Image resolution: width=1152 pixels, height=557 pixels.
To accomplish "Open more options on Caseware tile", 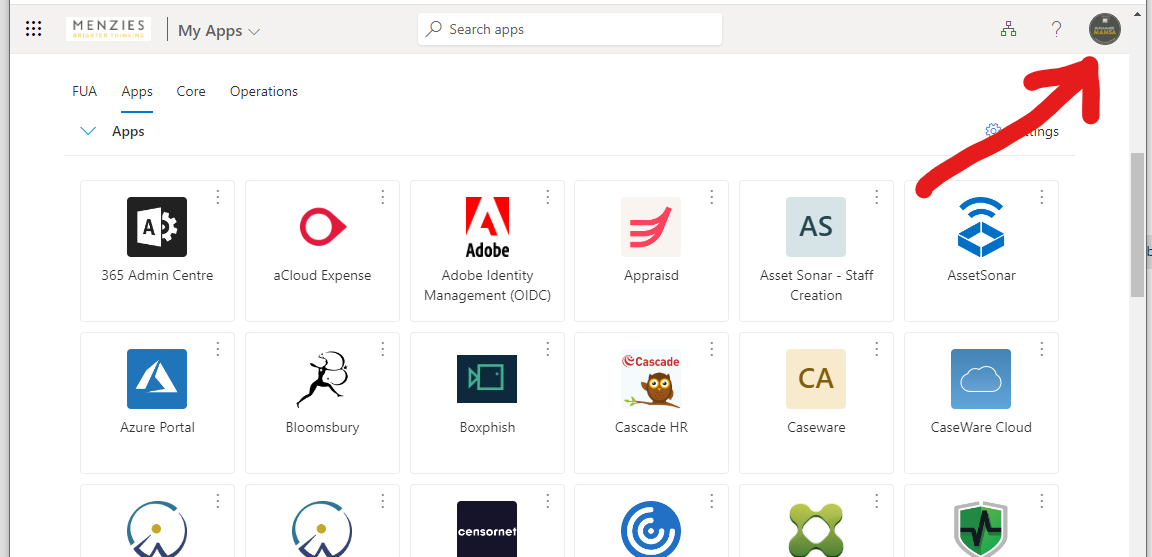I will (x=877, y=349).
